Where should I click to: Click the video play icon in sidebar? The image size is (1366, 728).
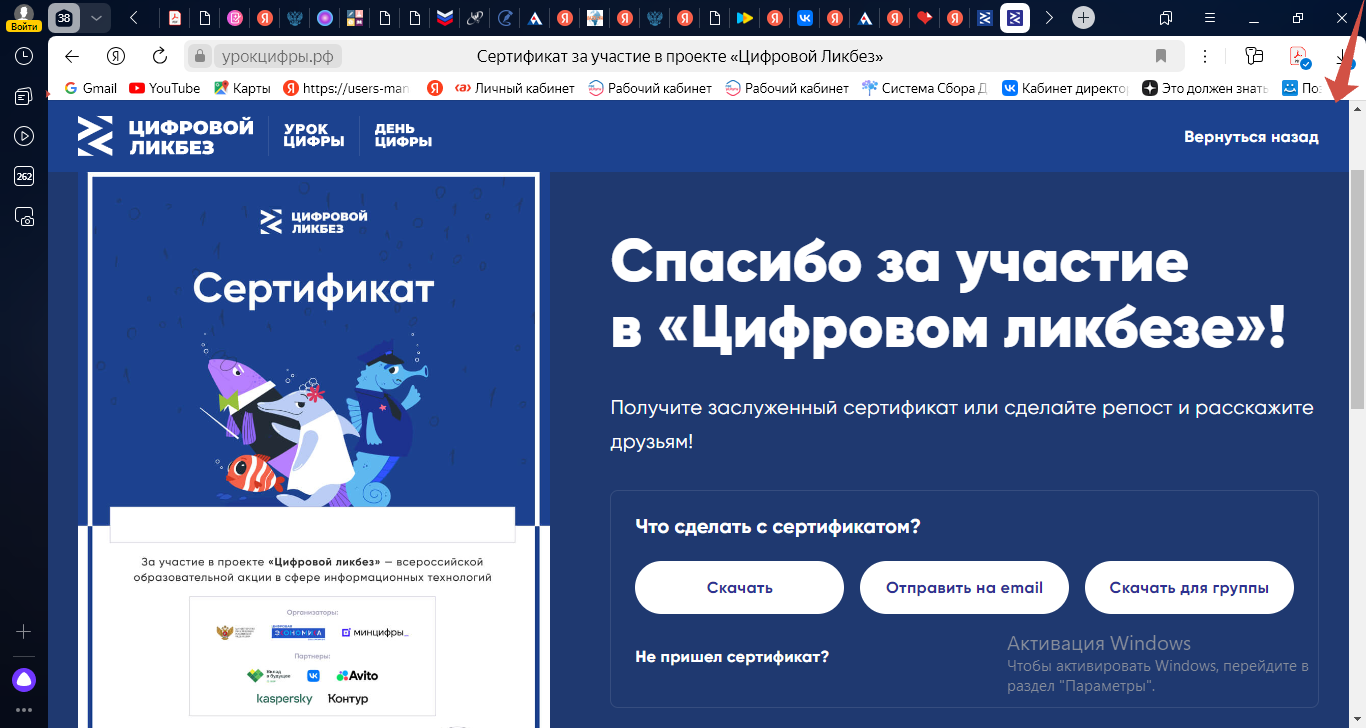24,136
